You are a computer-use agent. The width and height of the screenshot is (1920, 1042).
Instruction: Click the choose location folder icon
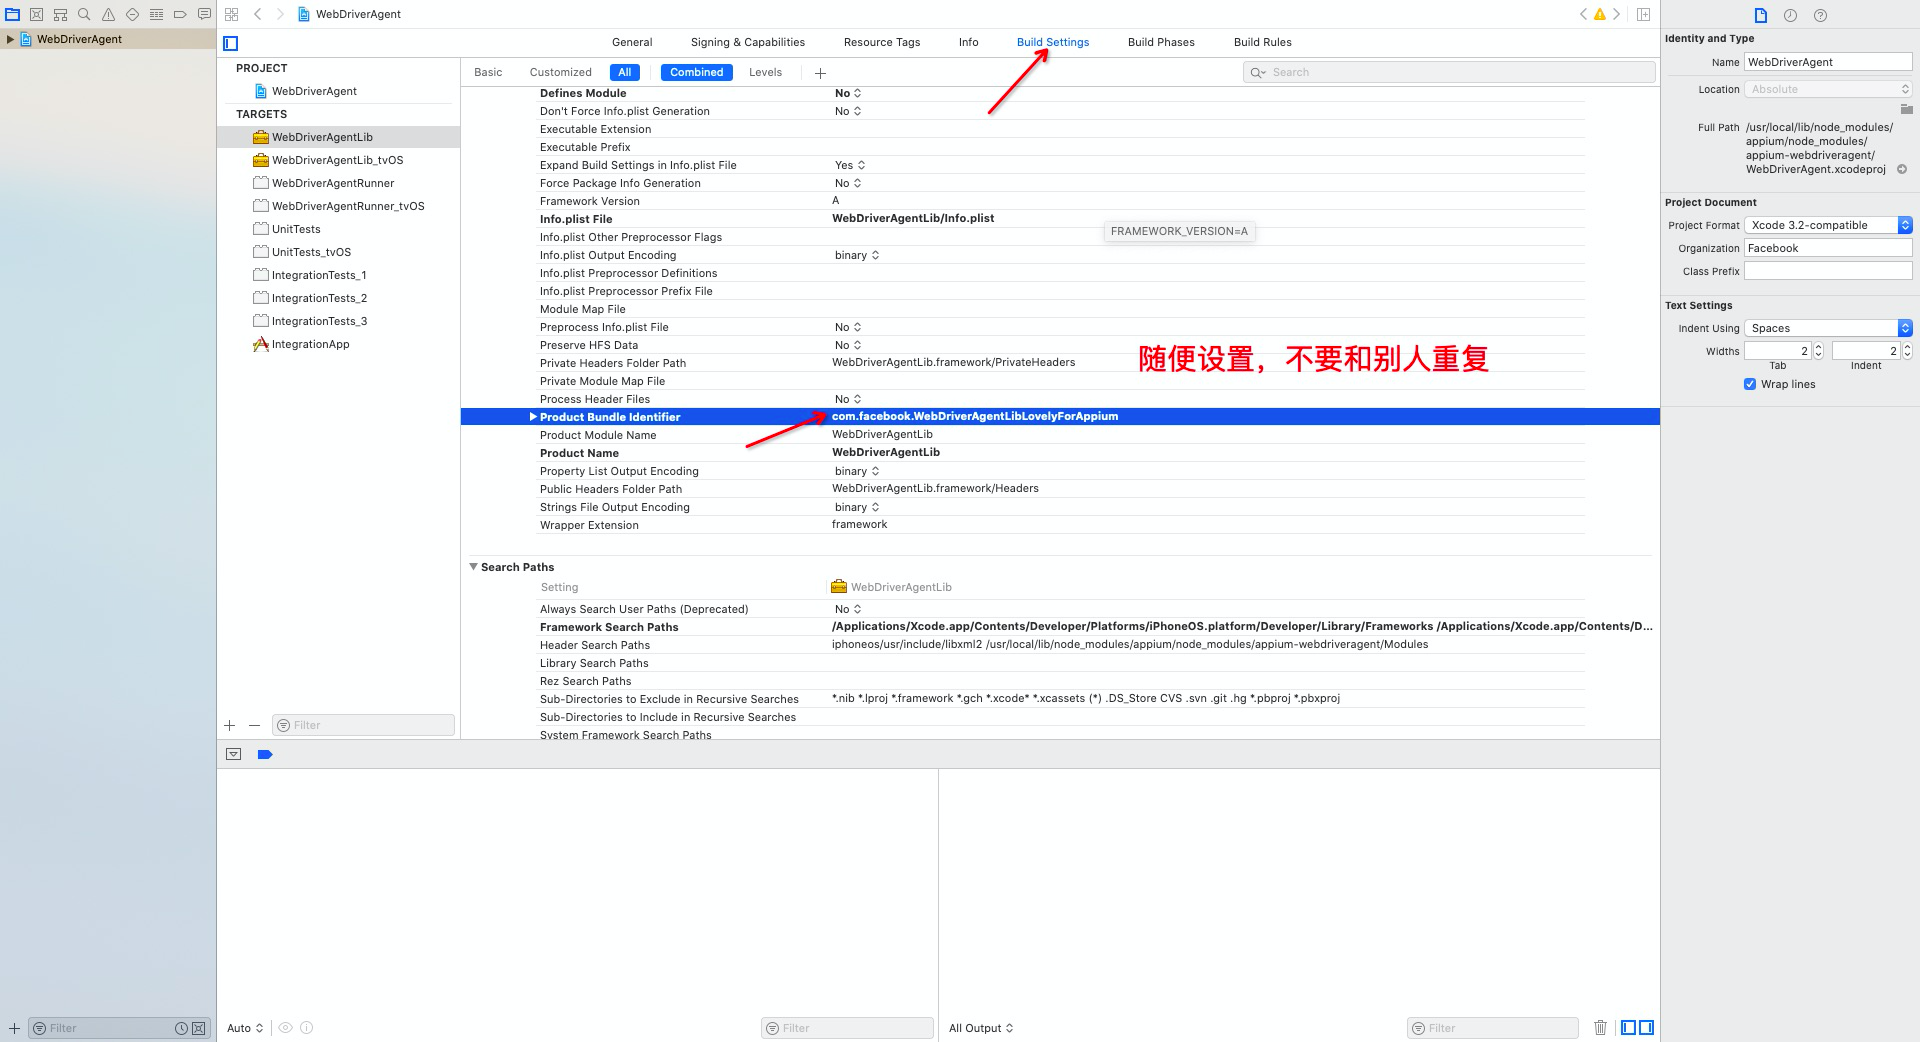click(1906, 109)
